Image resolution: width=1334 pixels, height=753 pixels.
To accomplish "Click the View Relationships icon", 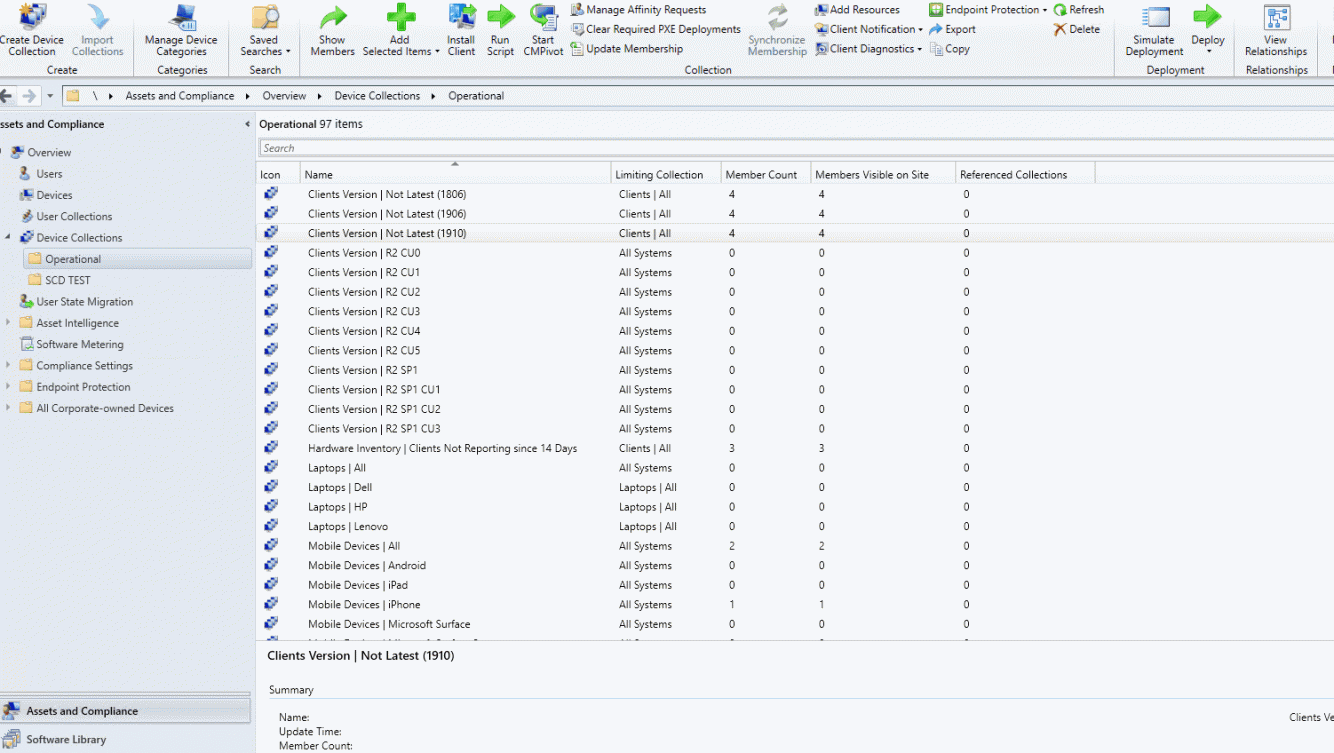I will coord(1275,30).
